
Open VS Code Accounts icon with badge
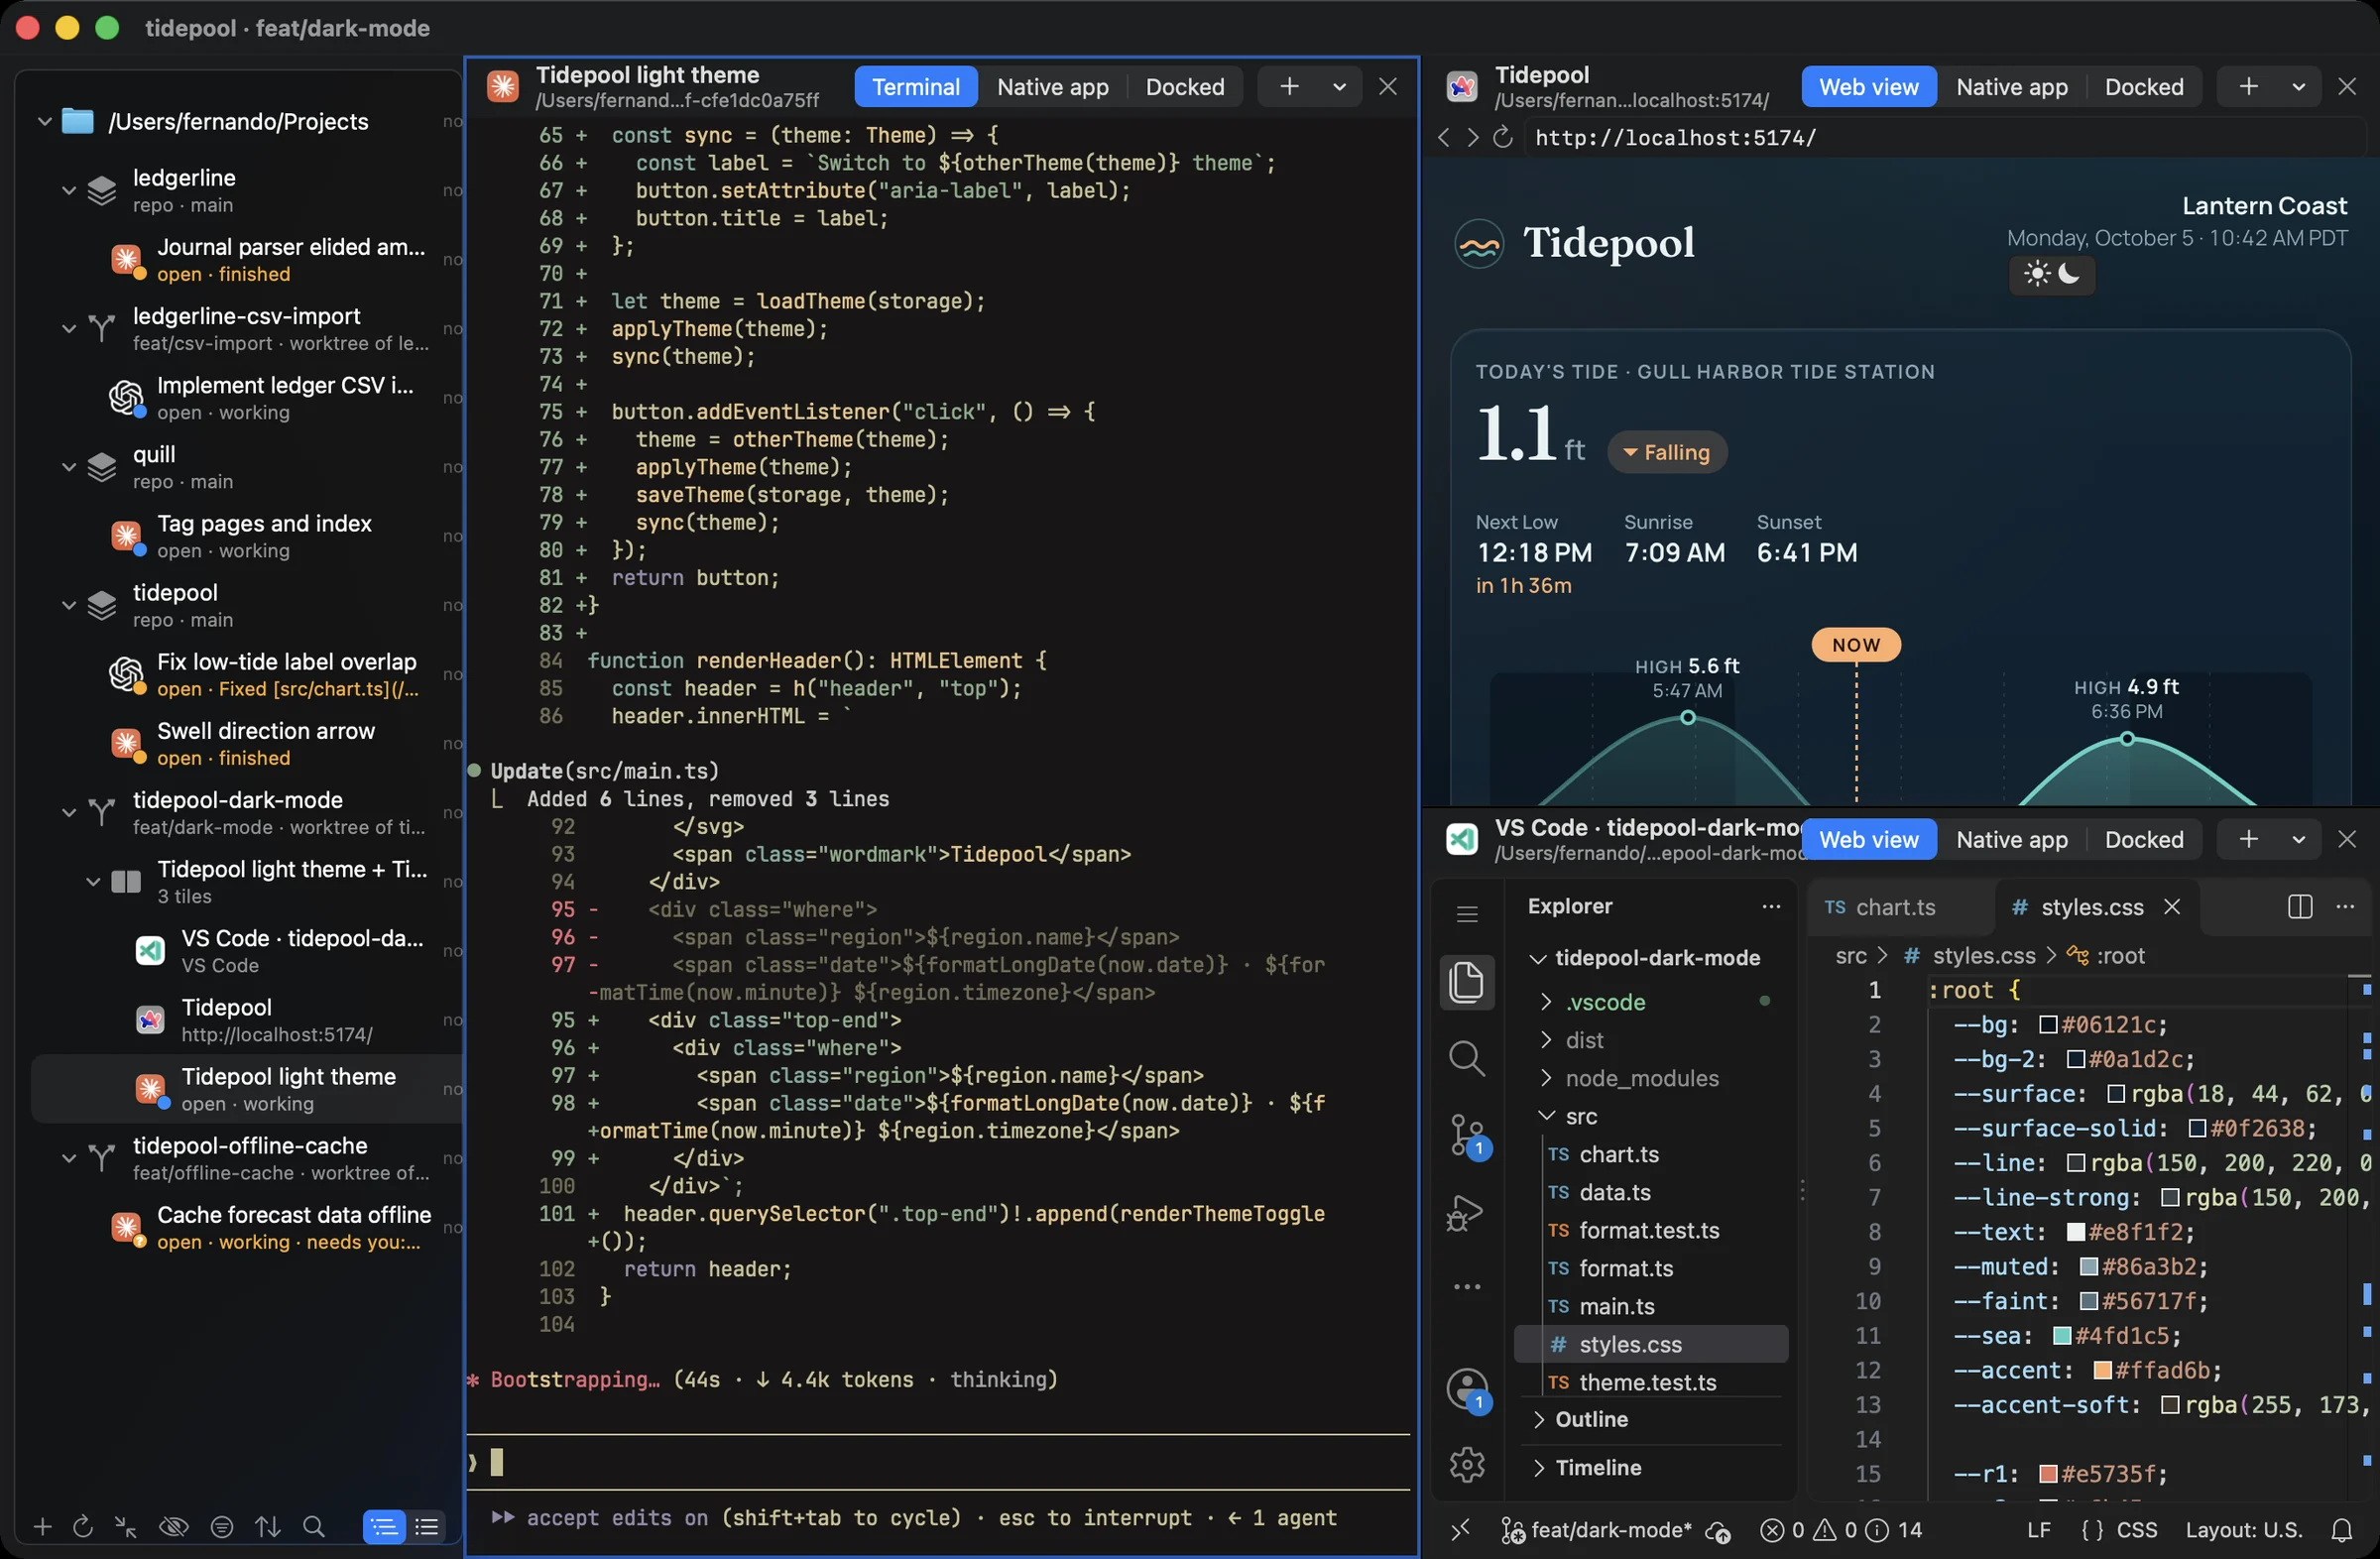tap(1468, 1390)
